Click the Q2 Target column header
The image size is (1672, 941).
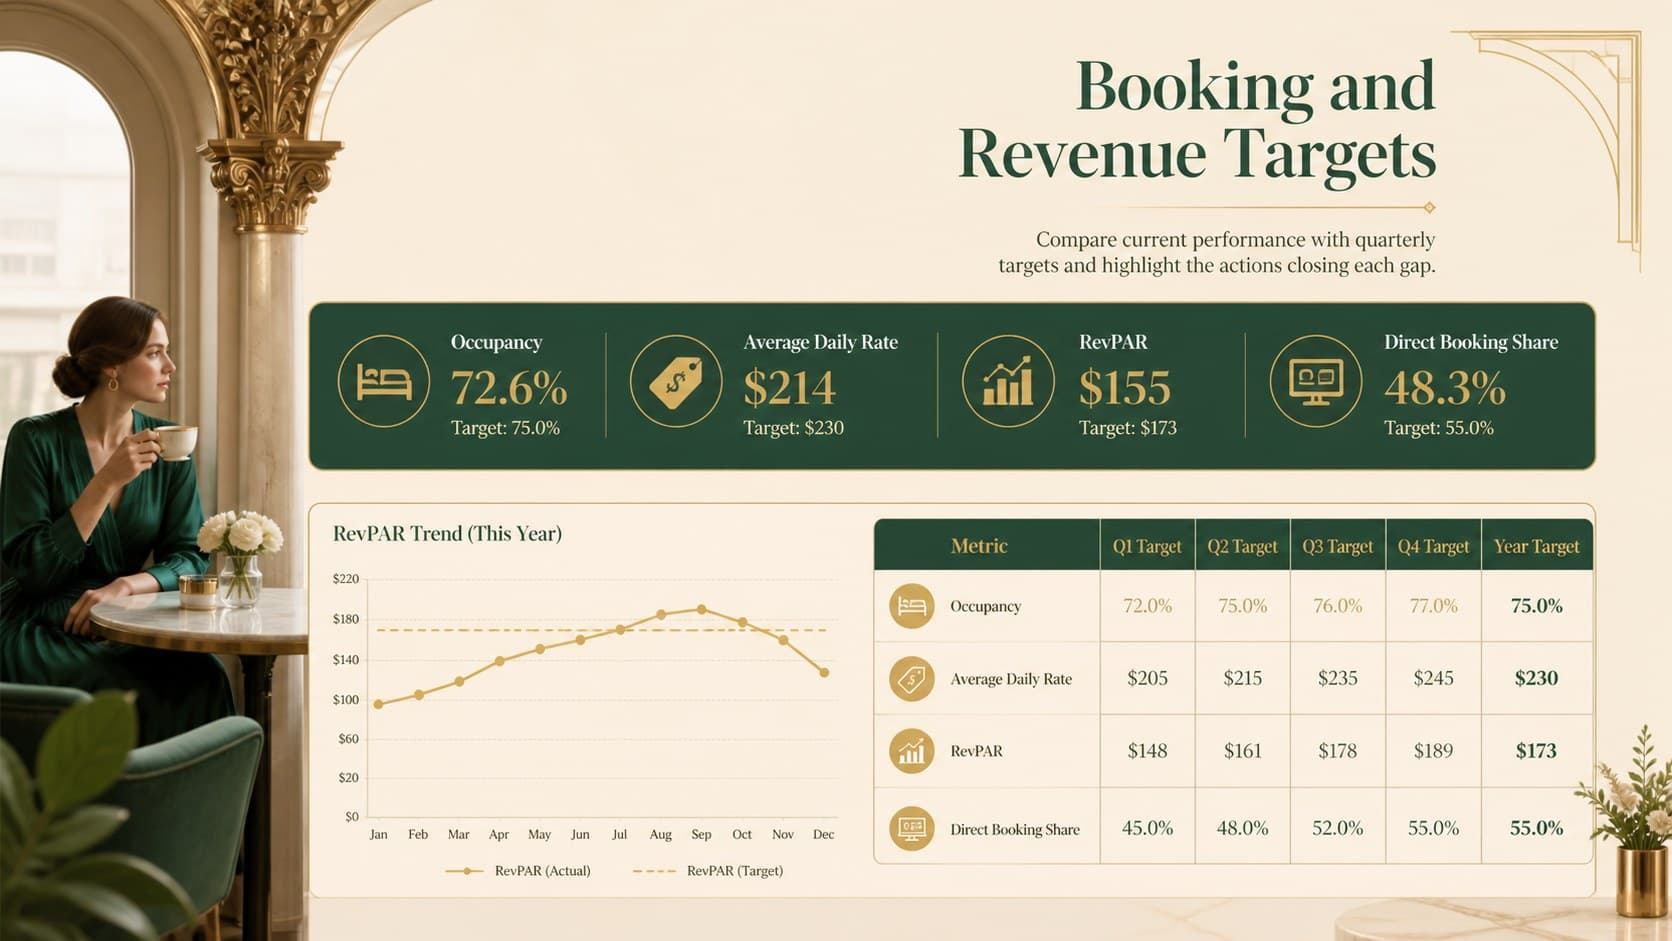(x=1243, y=546)
